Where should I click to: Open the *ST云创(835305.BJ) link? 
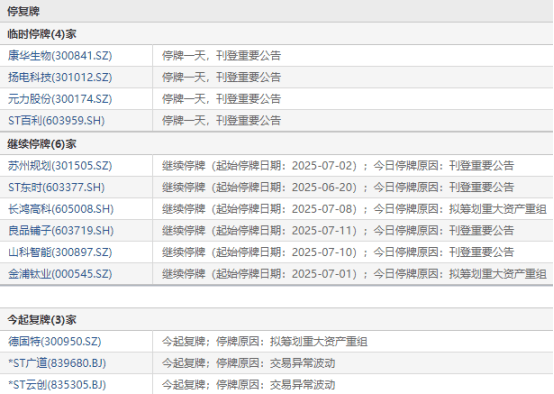click(x=57, y=384)
